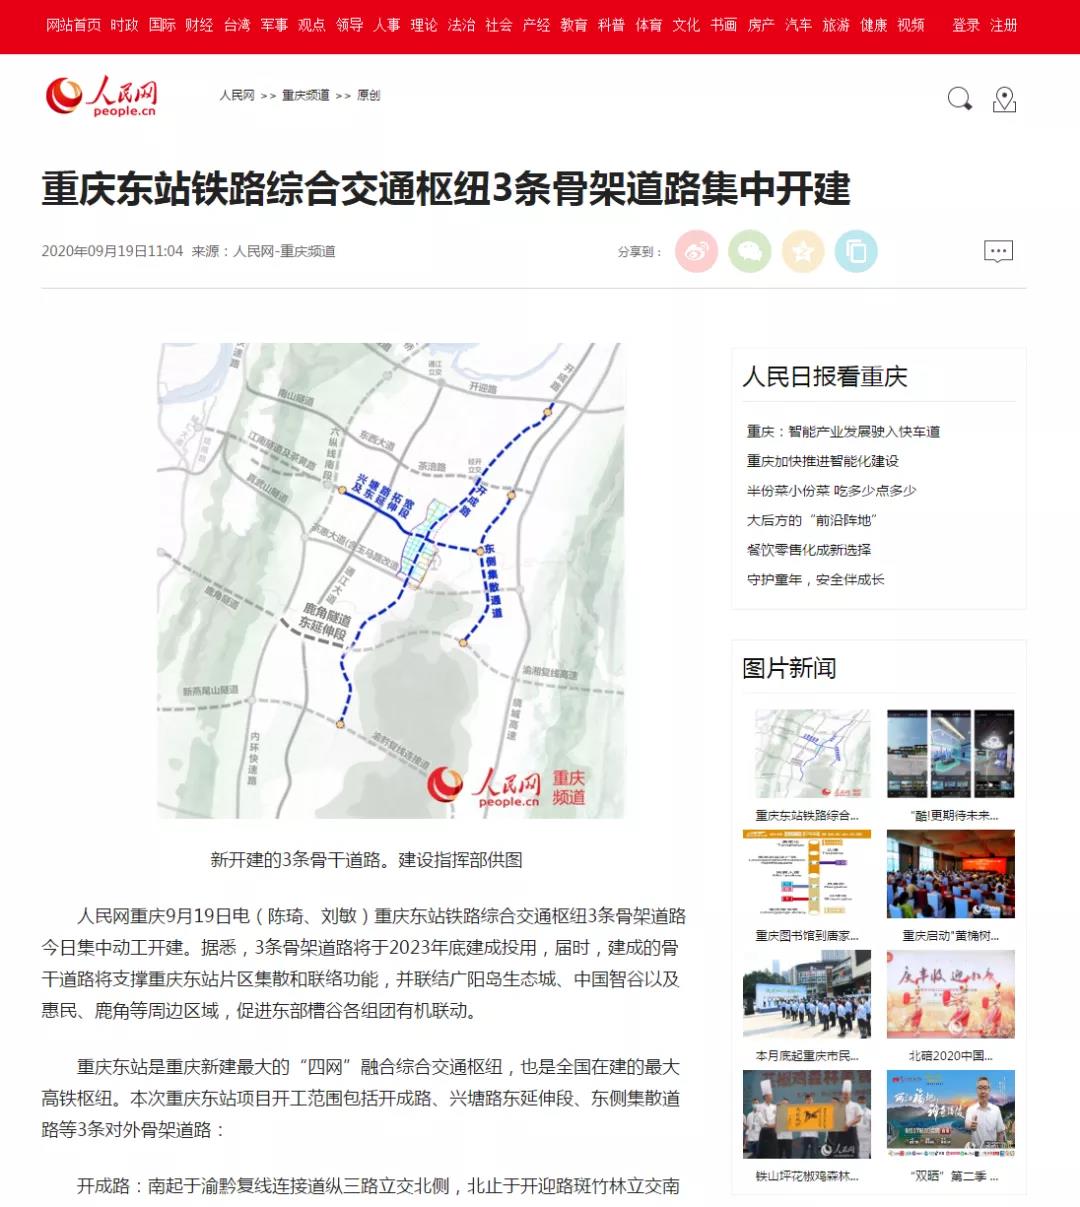Click the caption 重庆图书馆到唐家...
The height and width of the screenshot is (1207, 1080).
pyautogui.click(x=807, y=936)
